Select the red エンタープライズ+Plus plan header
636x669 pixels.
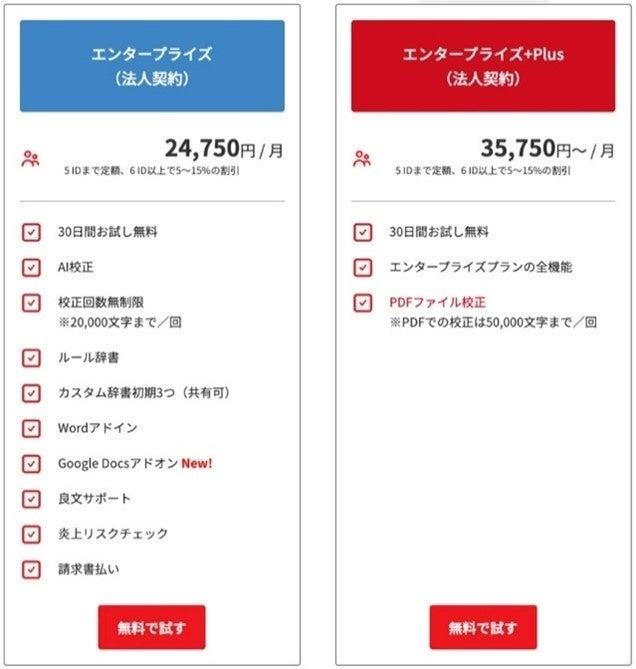pos(483,66)
